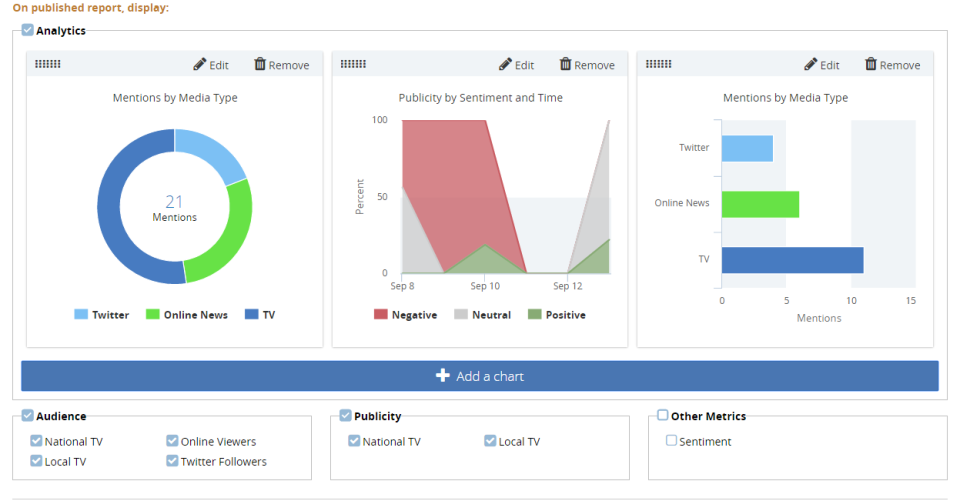Click the TV bar in the bar chart
960x501 pixels.
pos(792,260)
